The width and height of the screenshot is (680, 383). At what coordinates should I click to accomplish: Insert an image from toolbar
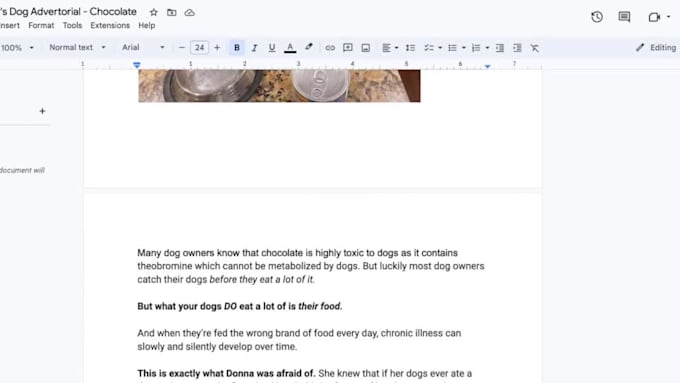(x=366, y=48)
